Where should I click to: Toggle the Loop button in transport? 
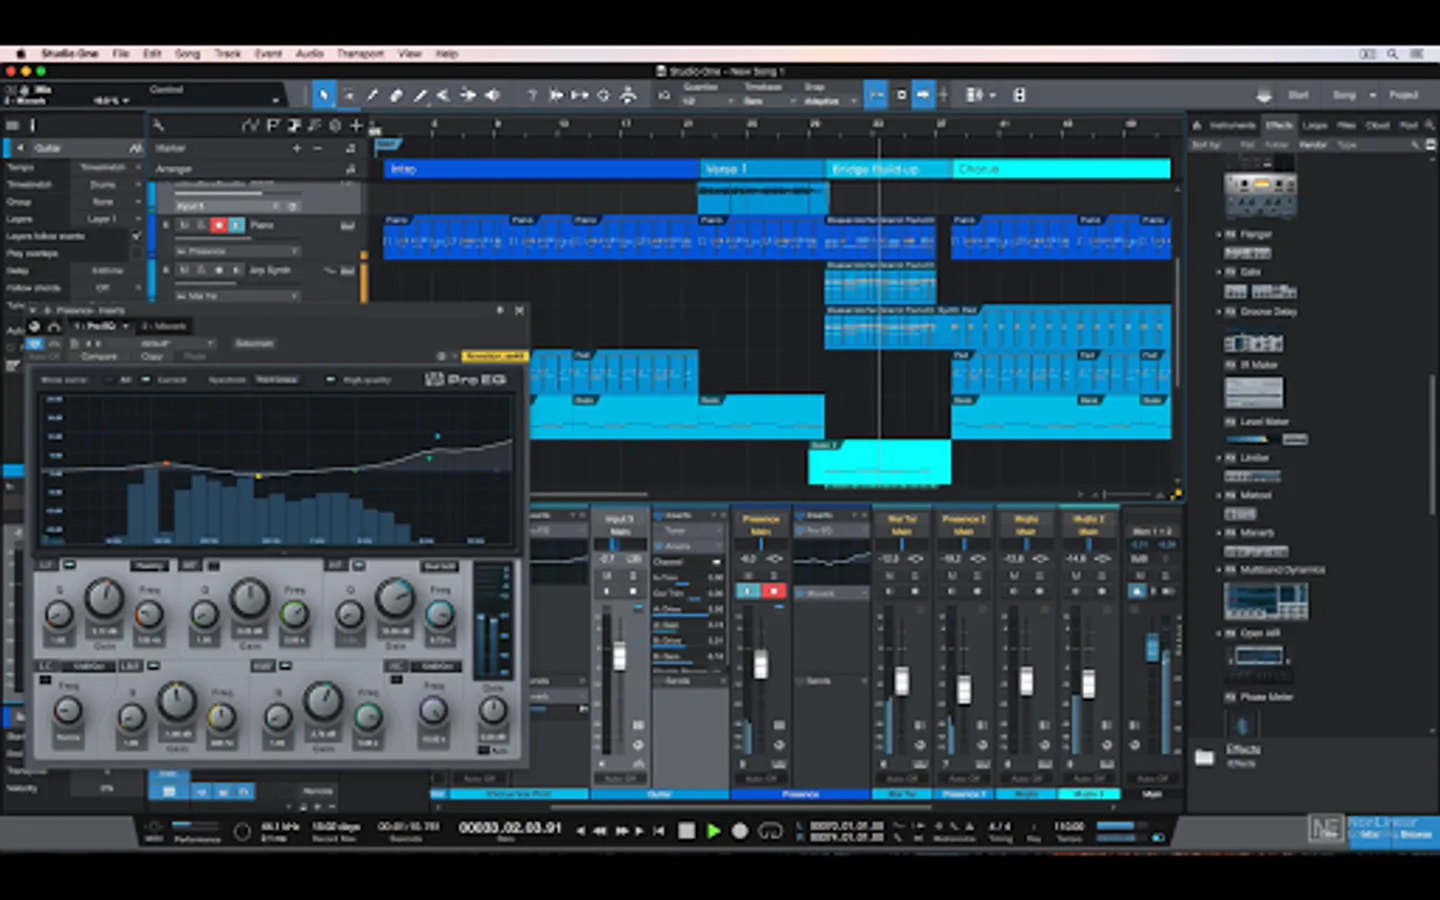click(x=769, y=831)
